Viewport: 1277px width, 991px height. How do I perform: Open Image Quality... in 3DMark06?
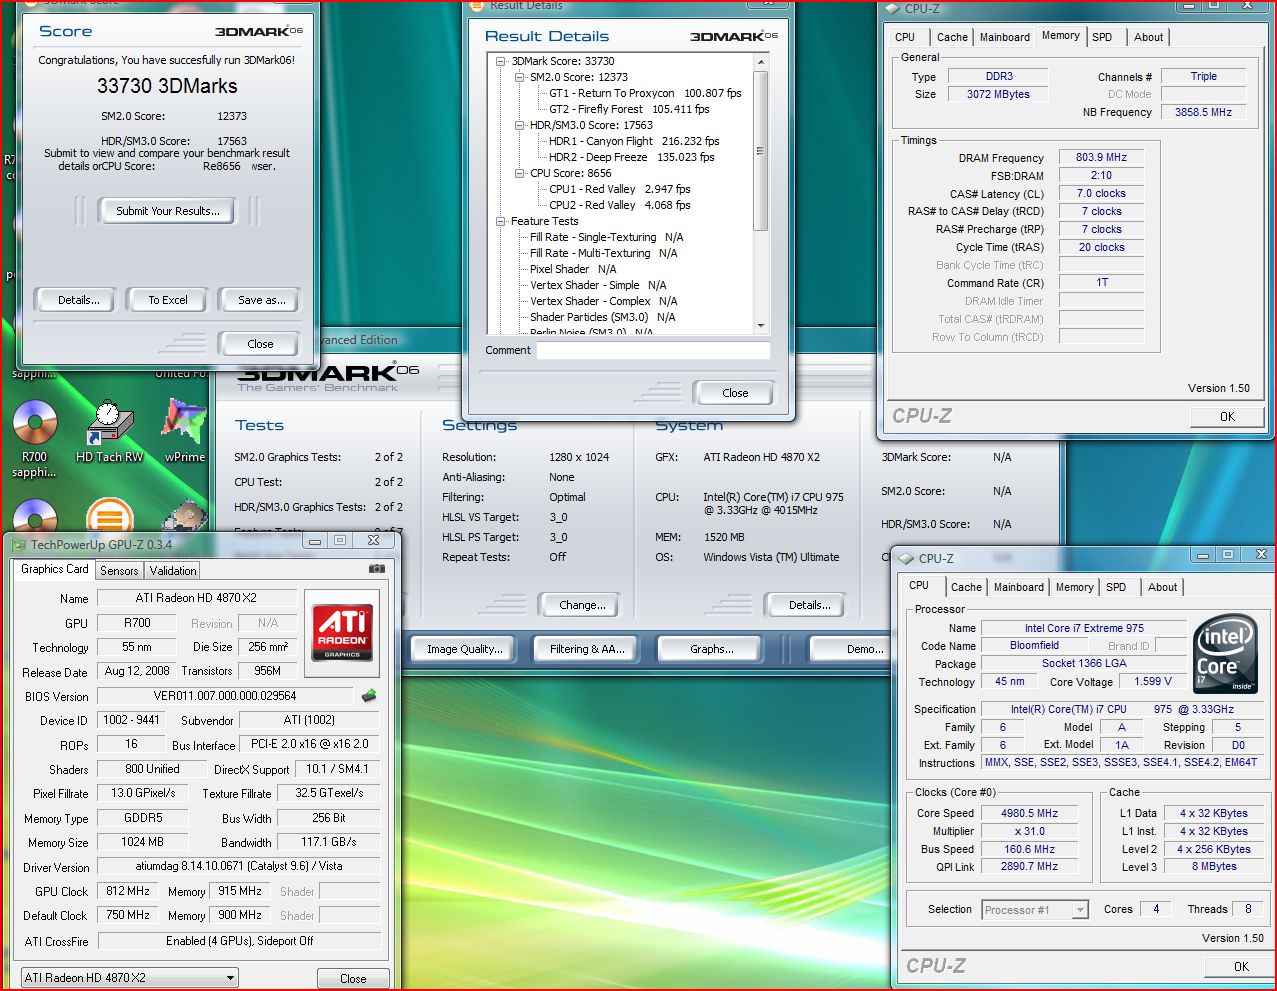tap(465, 649)
